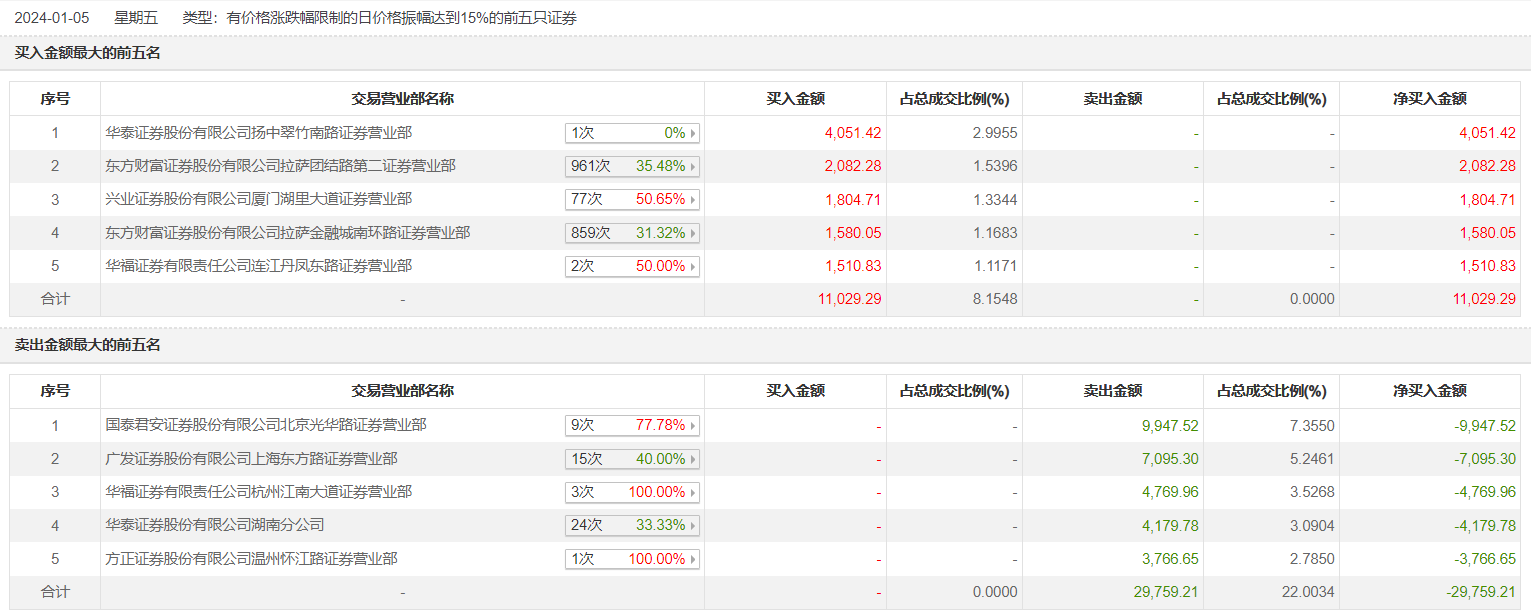Open 华泰证券湖南分公司 link
Screen dimensions: 1531x615
click(x=215, y=525)
